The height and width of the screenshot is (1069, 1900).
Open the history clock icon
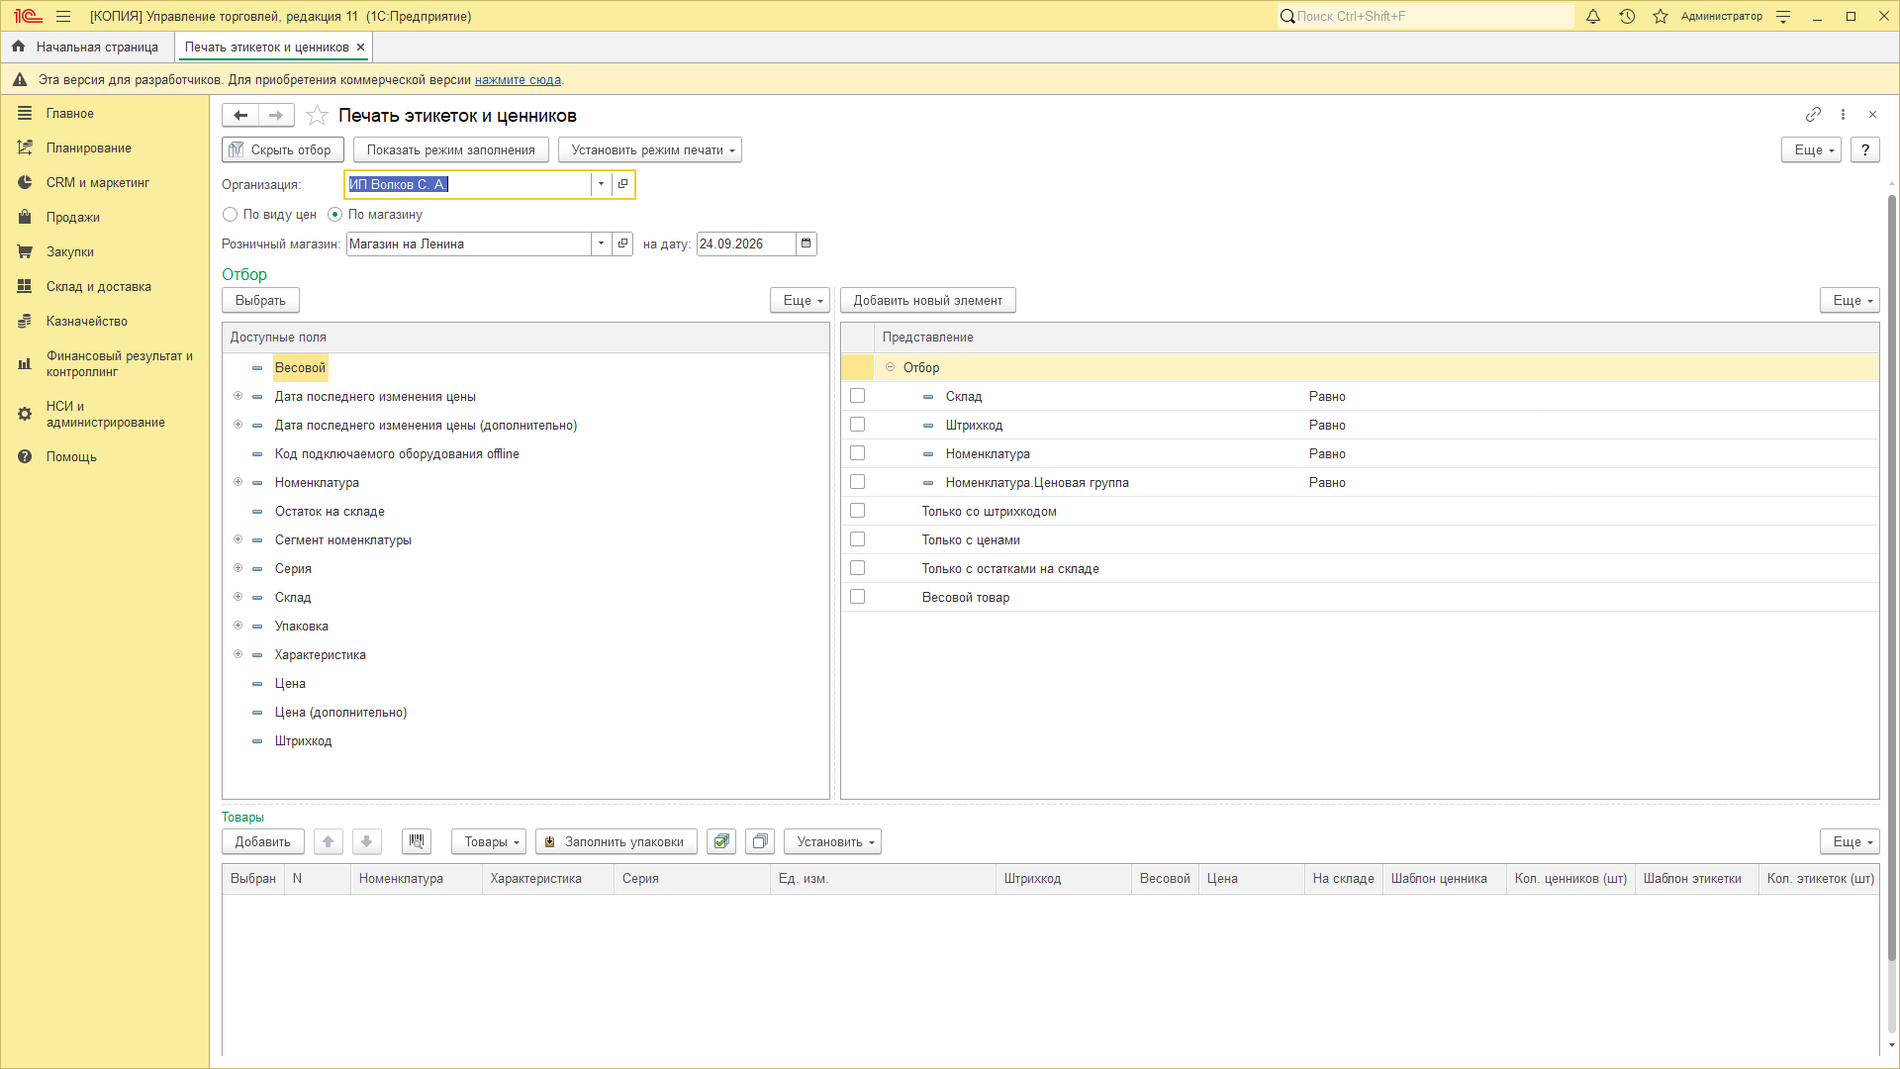click(x=1627, y=16)
